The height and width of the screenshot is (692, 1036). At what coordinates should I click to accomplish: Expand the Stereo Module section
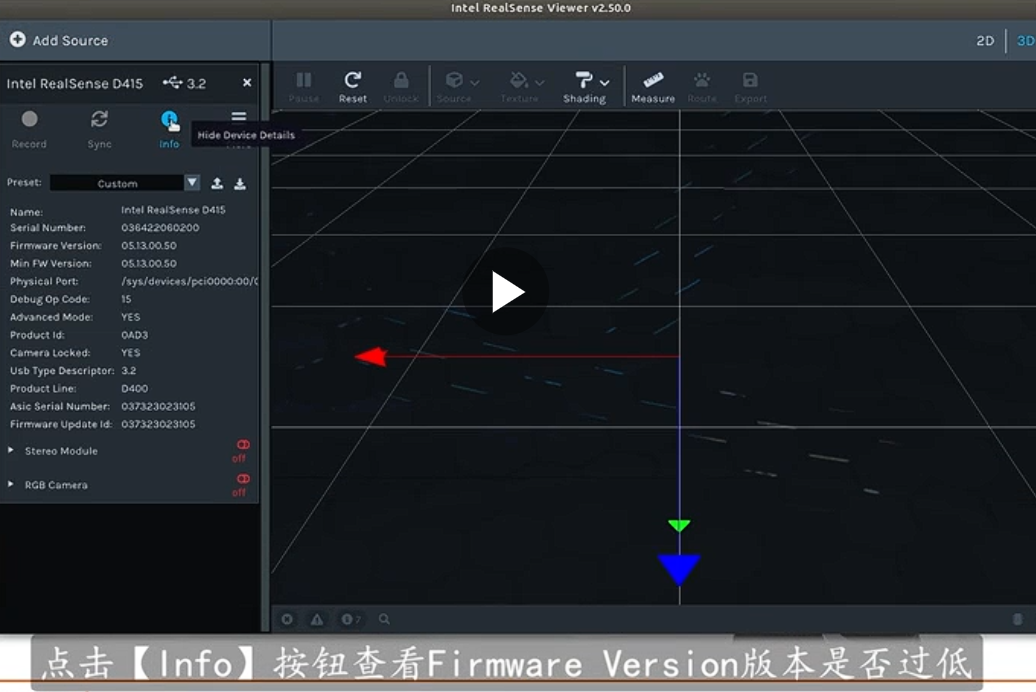11,450
